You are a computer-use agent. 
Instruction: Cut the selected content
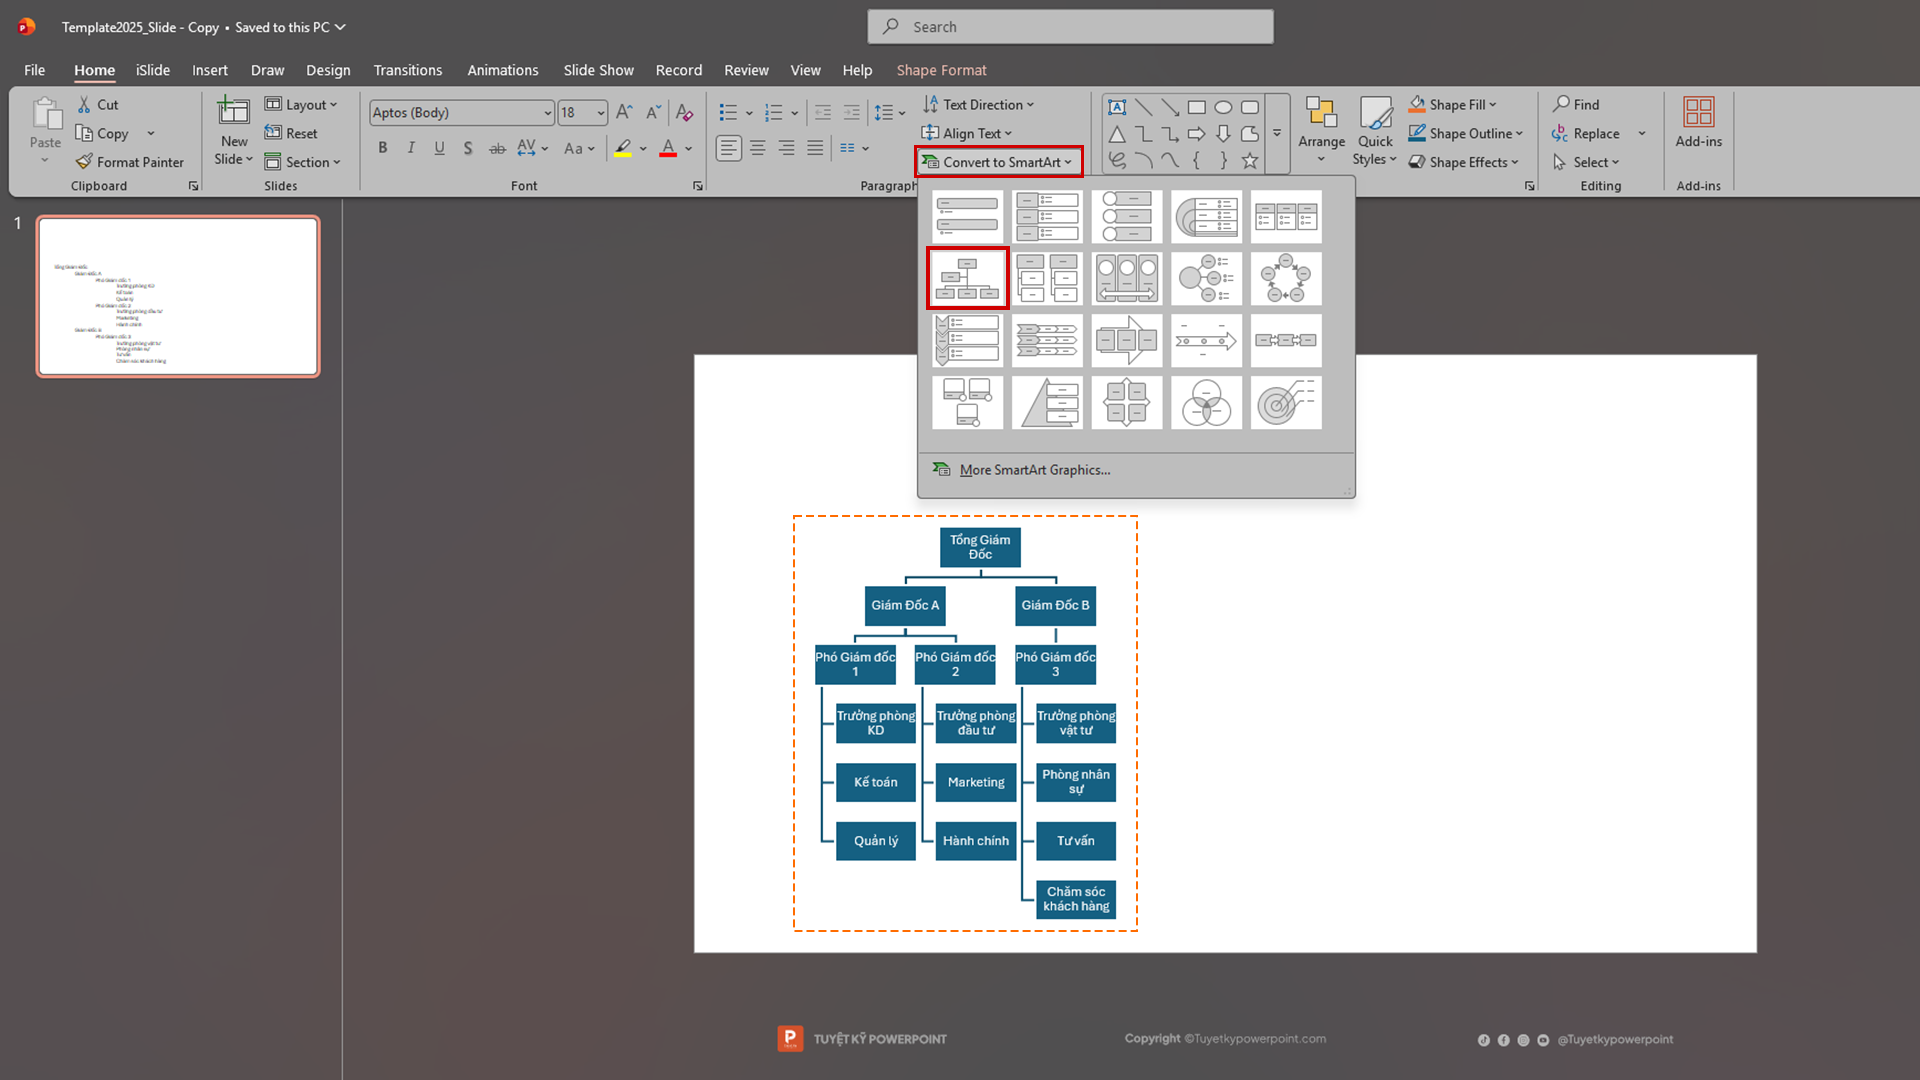pos(98,104)
